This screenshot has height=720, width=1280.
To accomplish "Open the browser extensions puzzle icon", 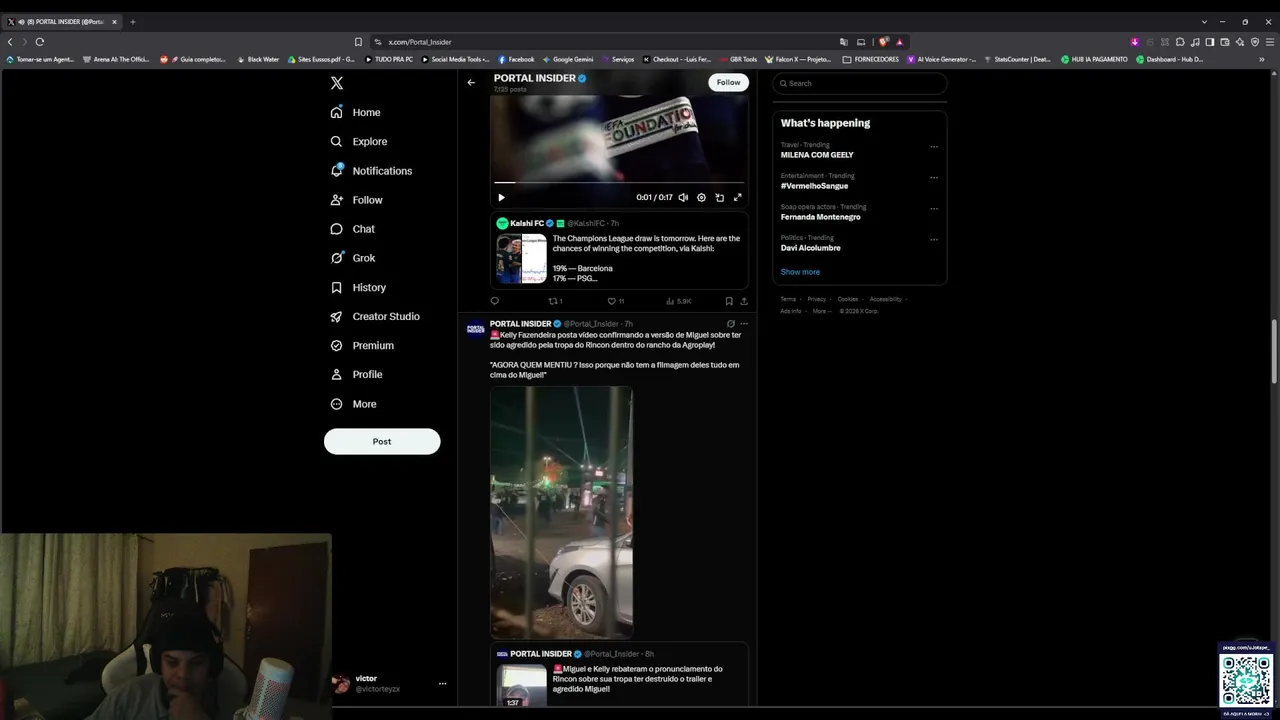I will [1180, 42].
